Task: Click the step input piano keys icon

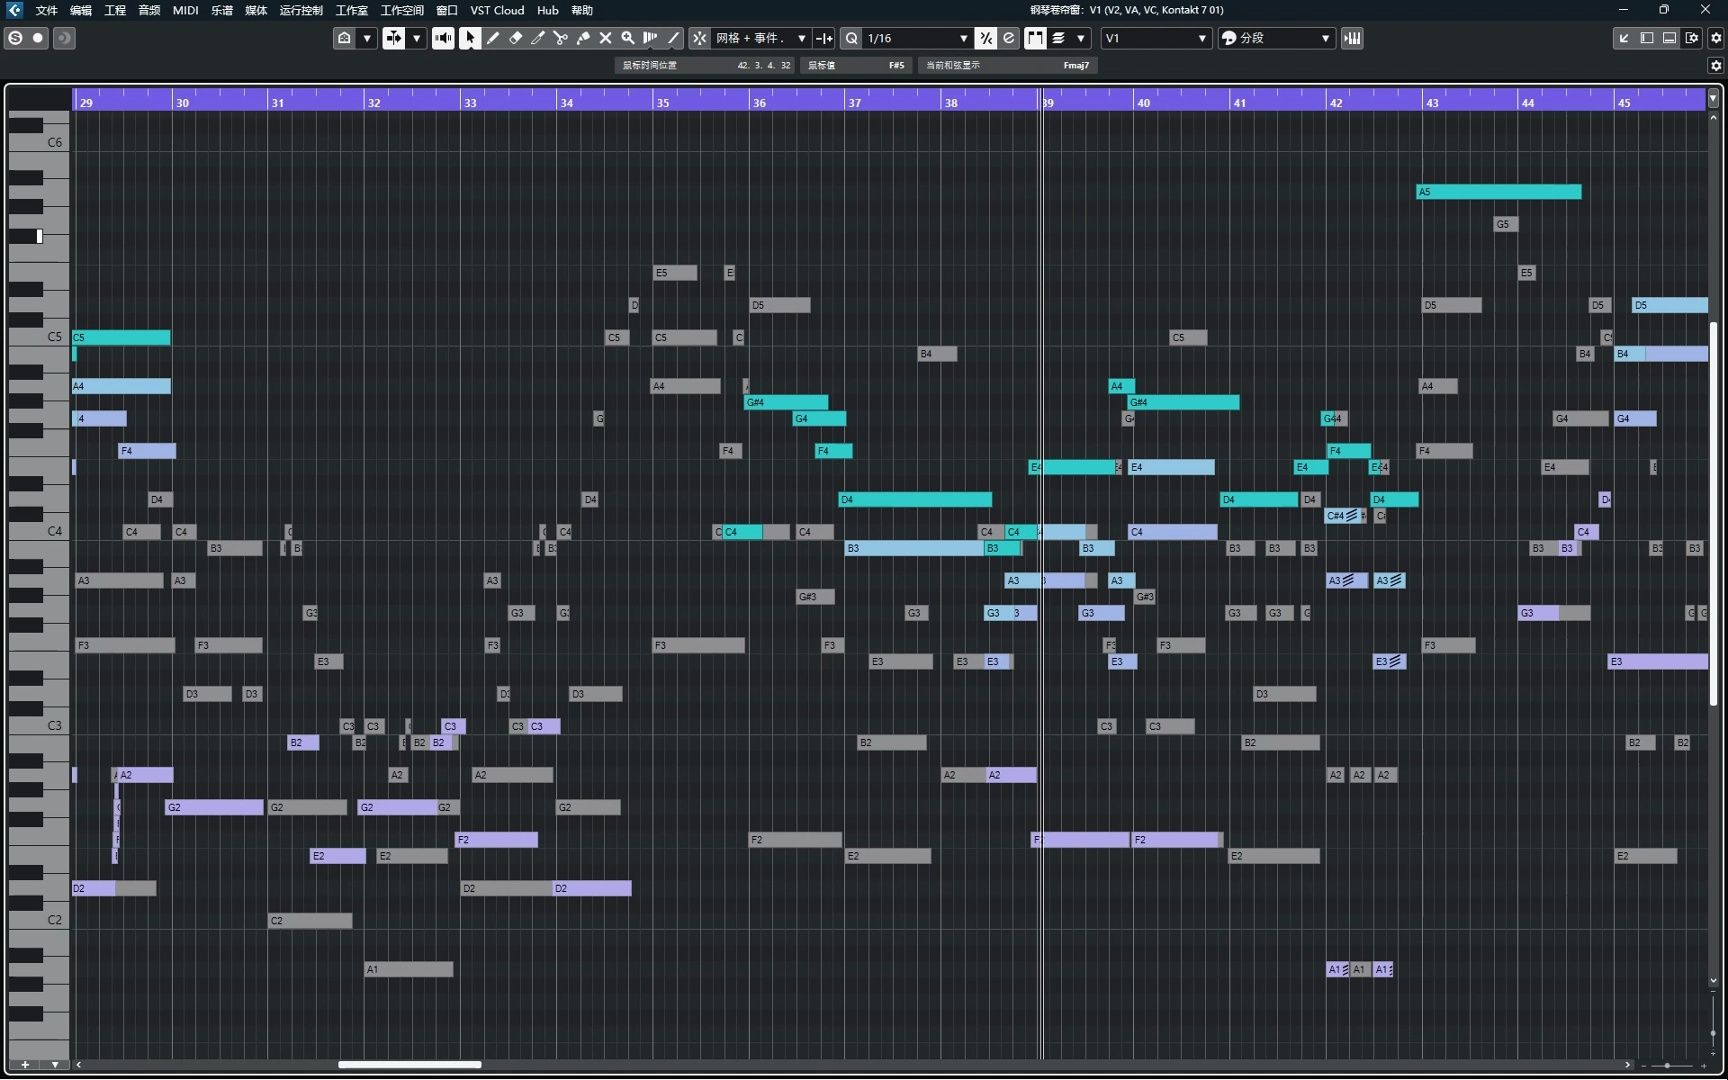Action: (x=1352, y=38)
